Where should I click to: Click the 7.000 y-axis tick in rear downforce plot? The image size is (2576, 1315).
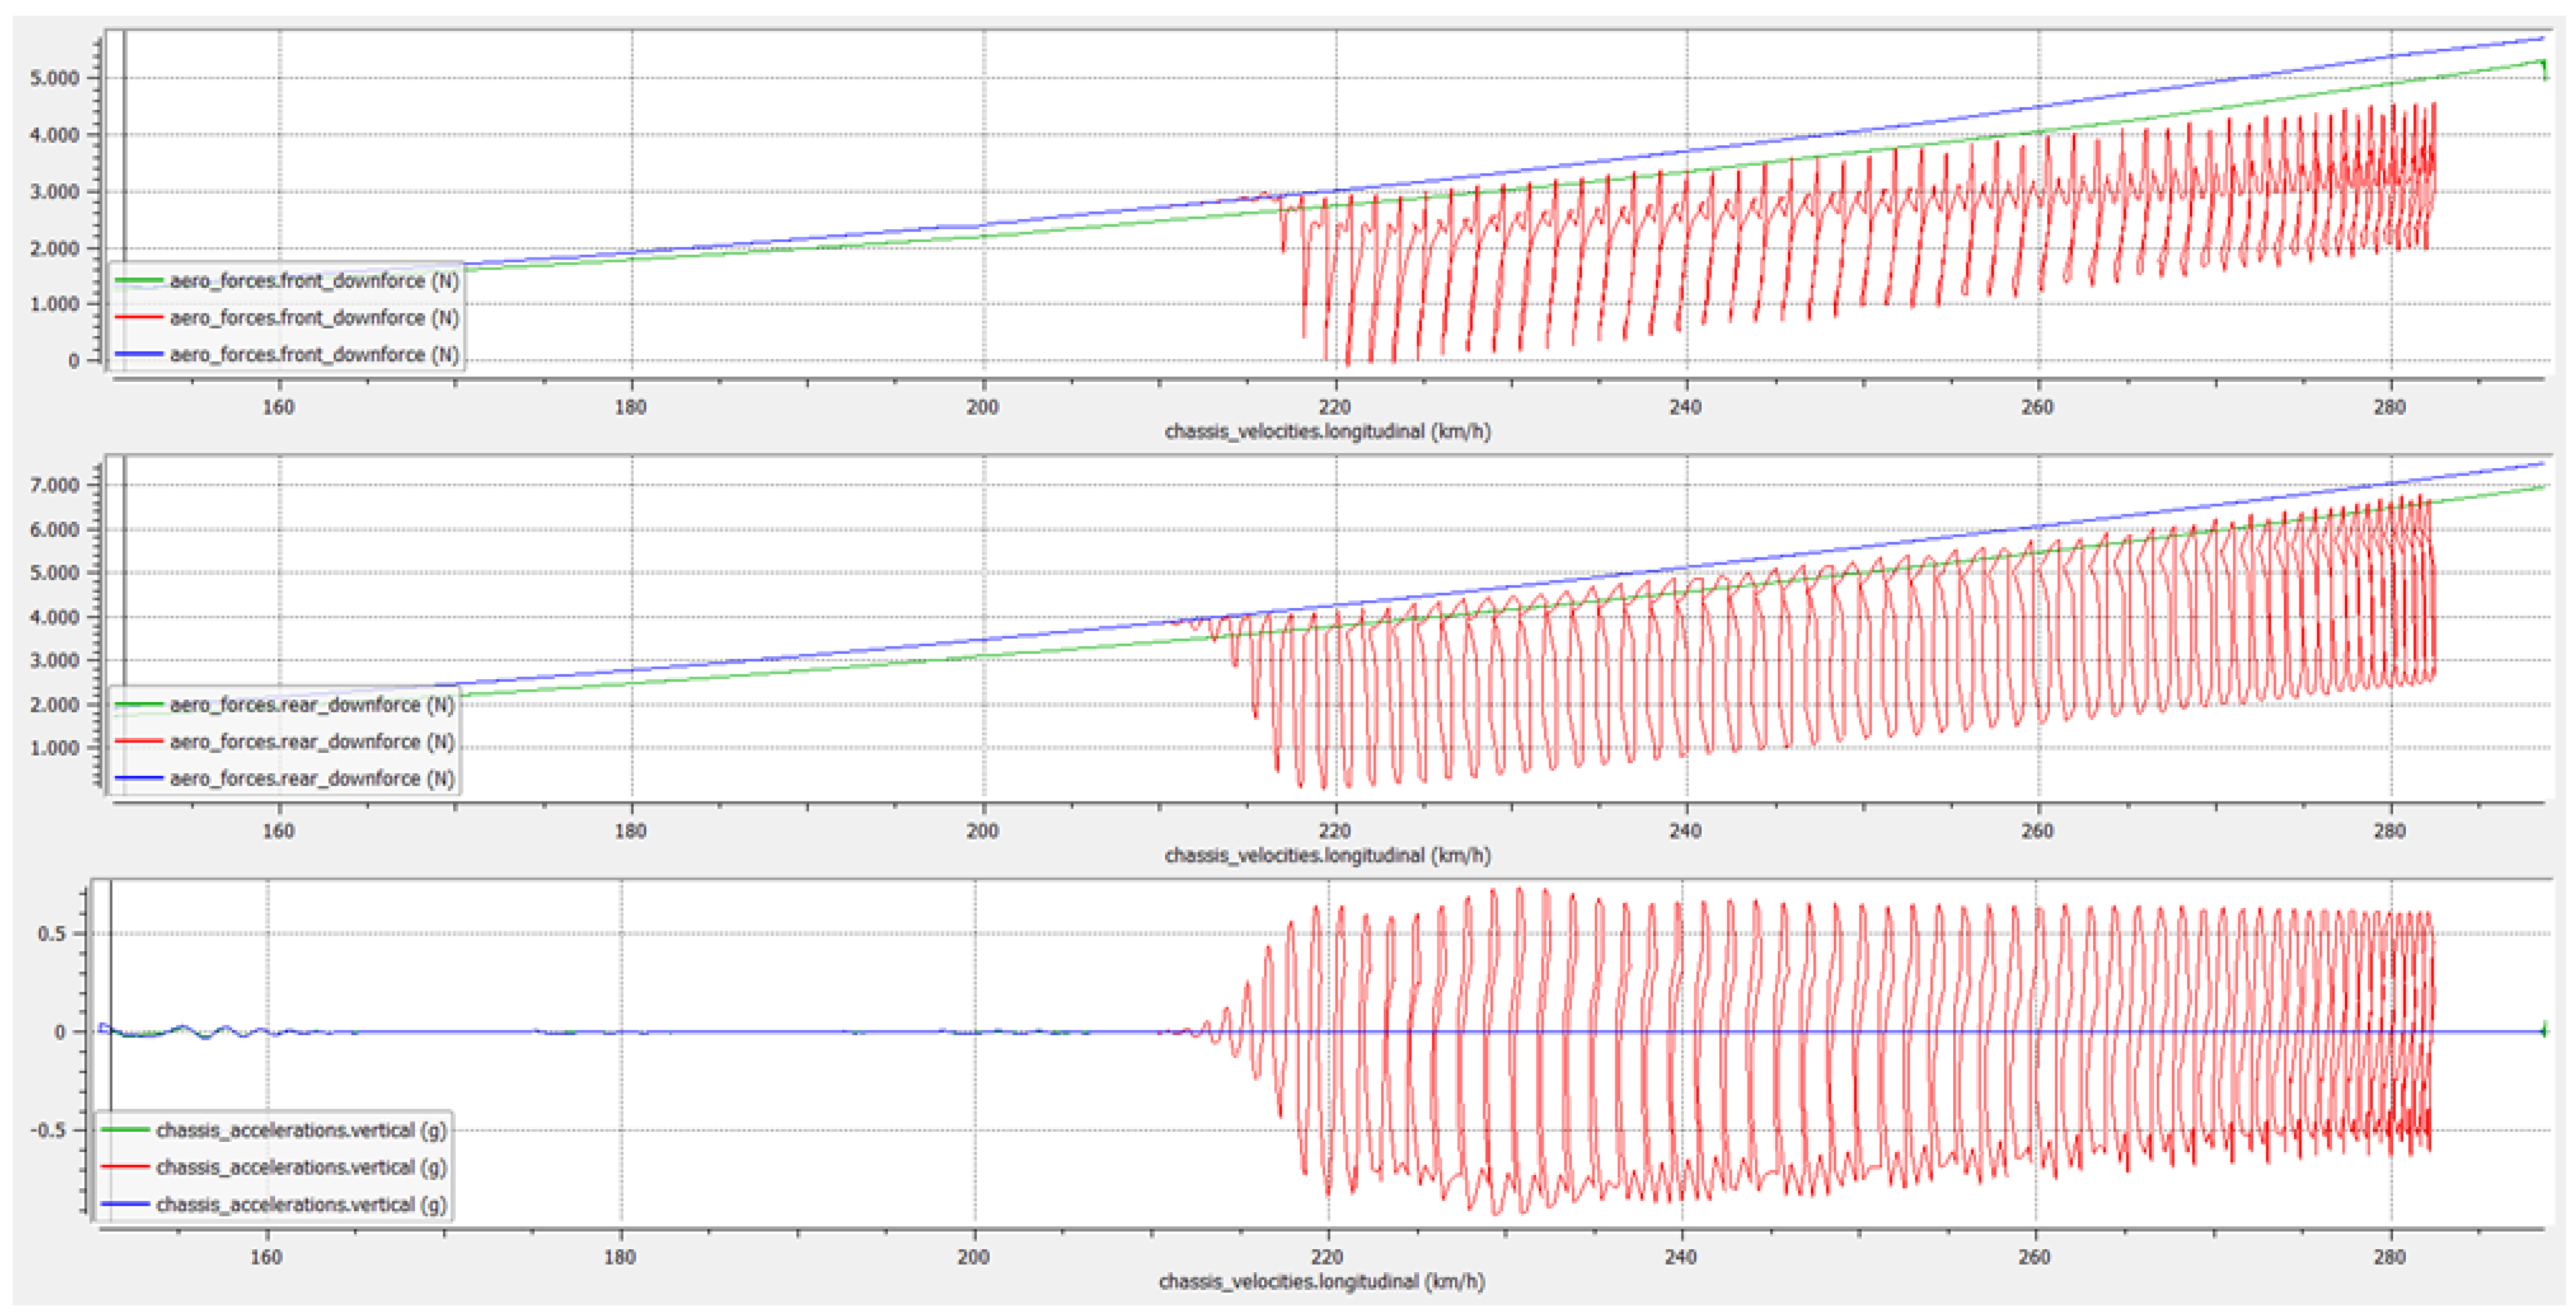pyautogui.click(x=54, y=486)
